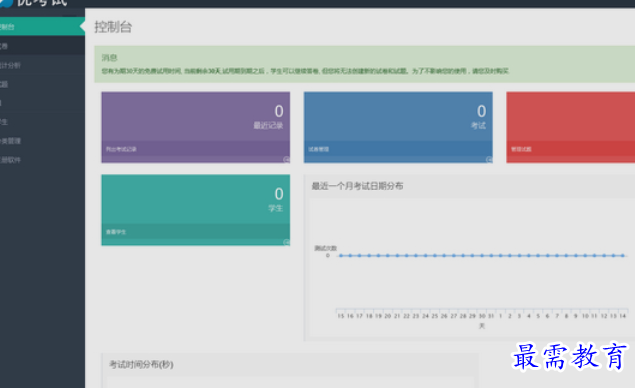Click the 试卷管理 link on the blue card
This screenshot has width=635, height=388.
coord(318,149)
